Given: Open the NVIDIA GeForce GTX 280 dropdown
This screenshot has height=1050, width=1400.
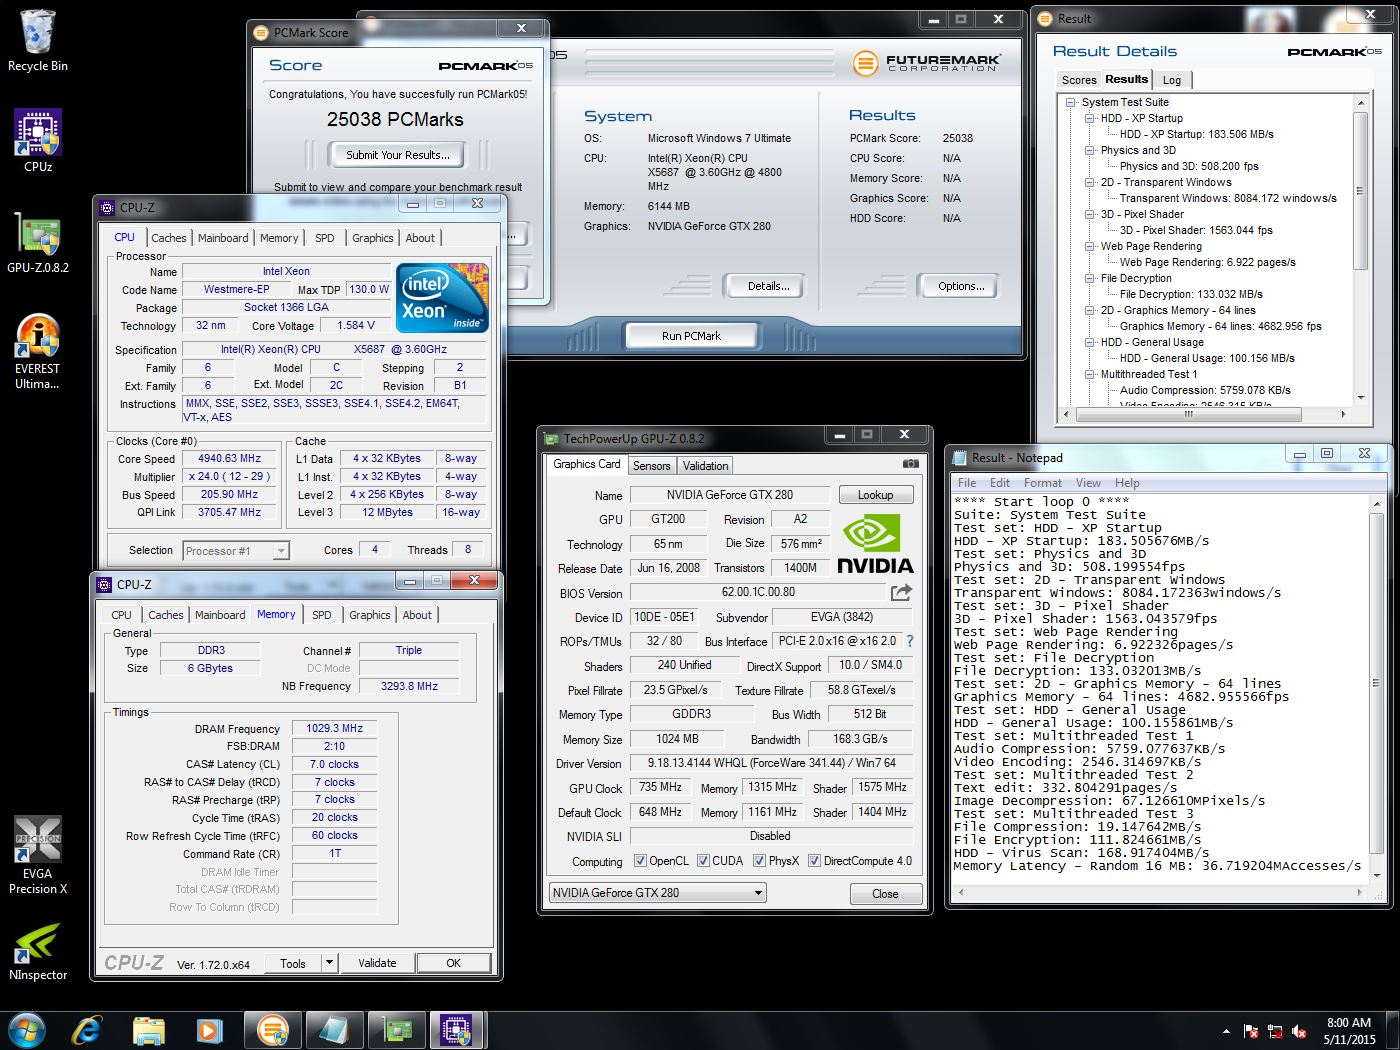Looking at the screenshot, I should (658, 893).
